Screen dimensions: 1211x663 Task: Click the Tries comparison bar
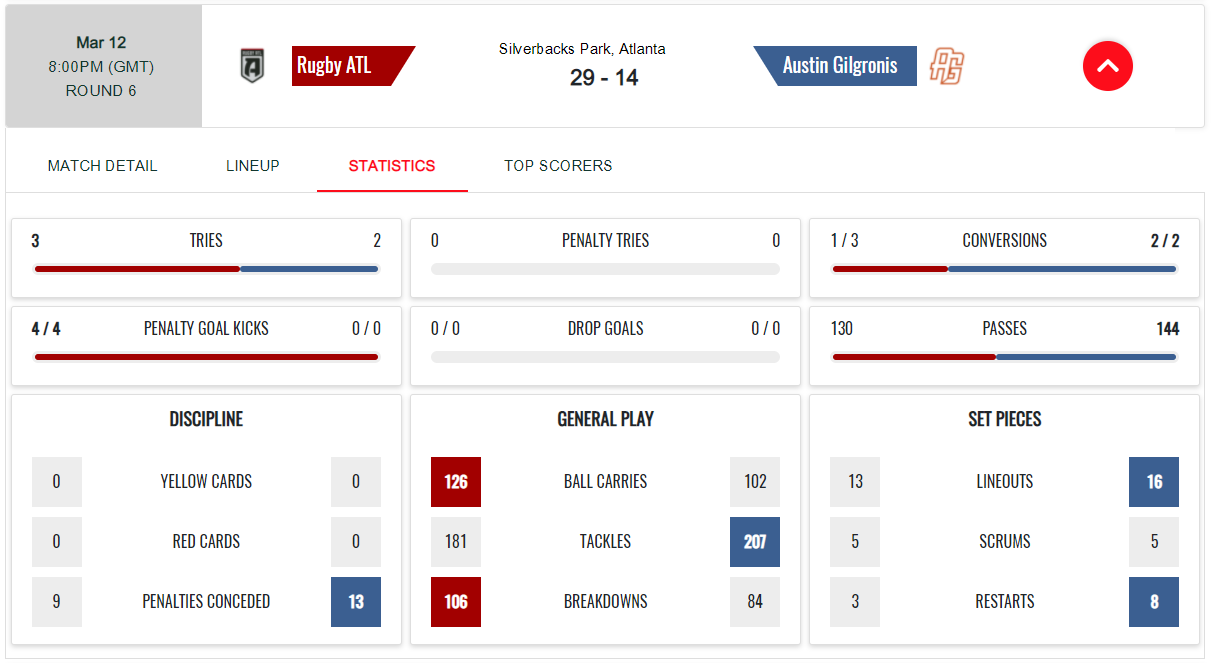pos(206,269)
